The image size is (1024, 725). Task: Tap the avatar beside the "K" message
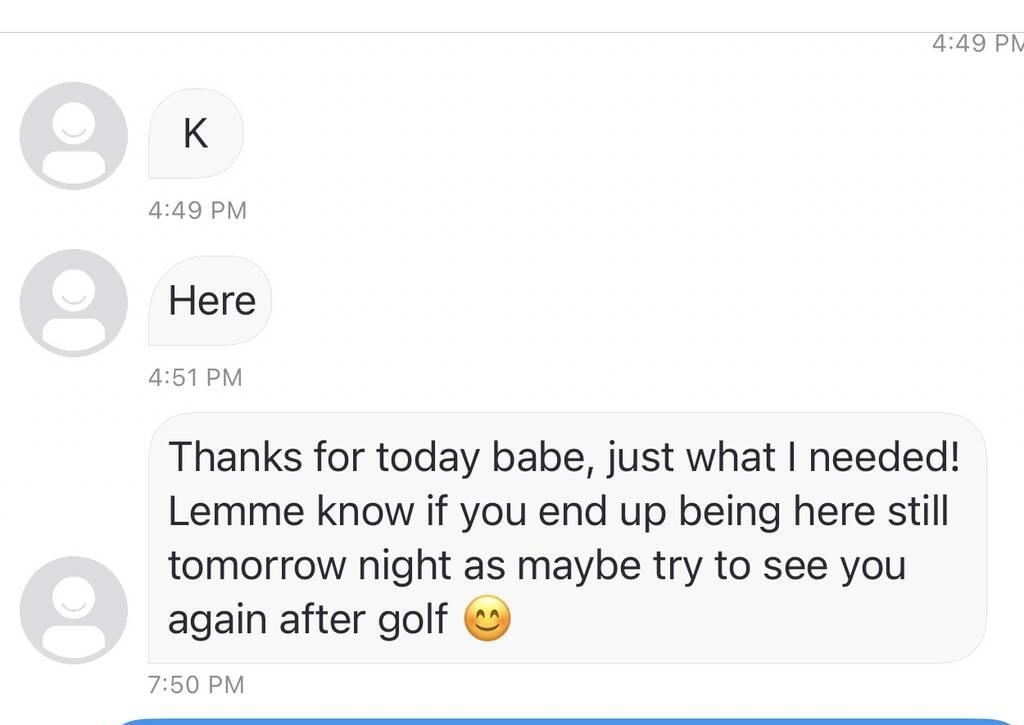[73, 135]
